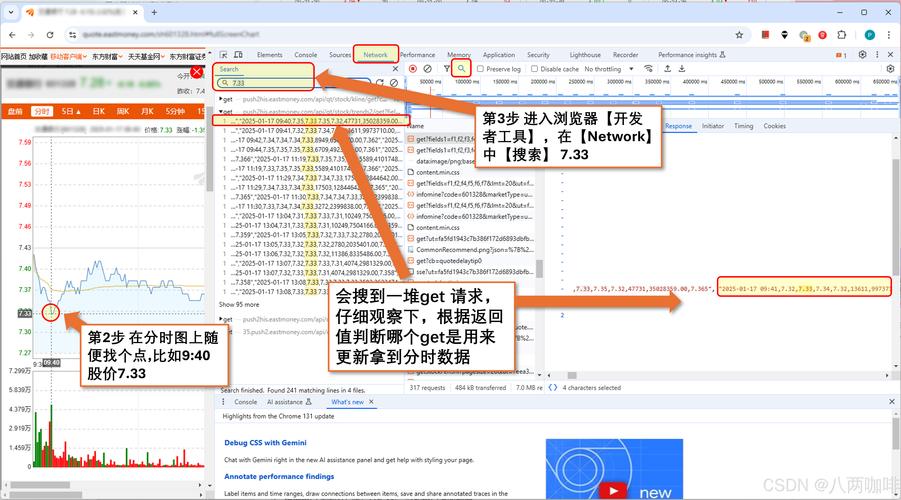Open the tab search chevron dropdown

click(10, 12)
